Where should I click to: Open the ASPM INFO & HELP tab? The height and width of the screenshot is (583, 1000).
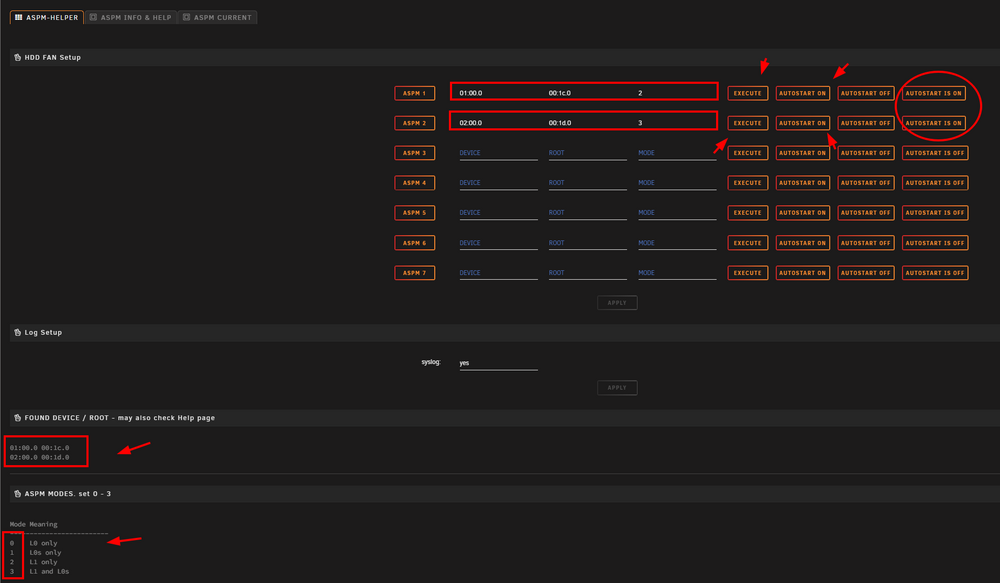pyautogui.click(x=131, y=17)
